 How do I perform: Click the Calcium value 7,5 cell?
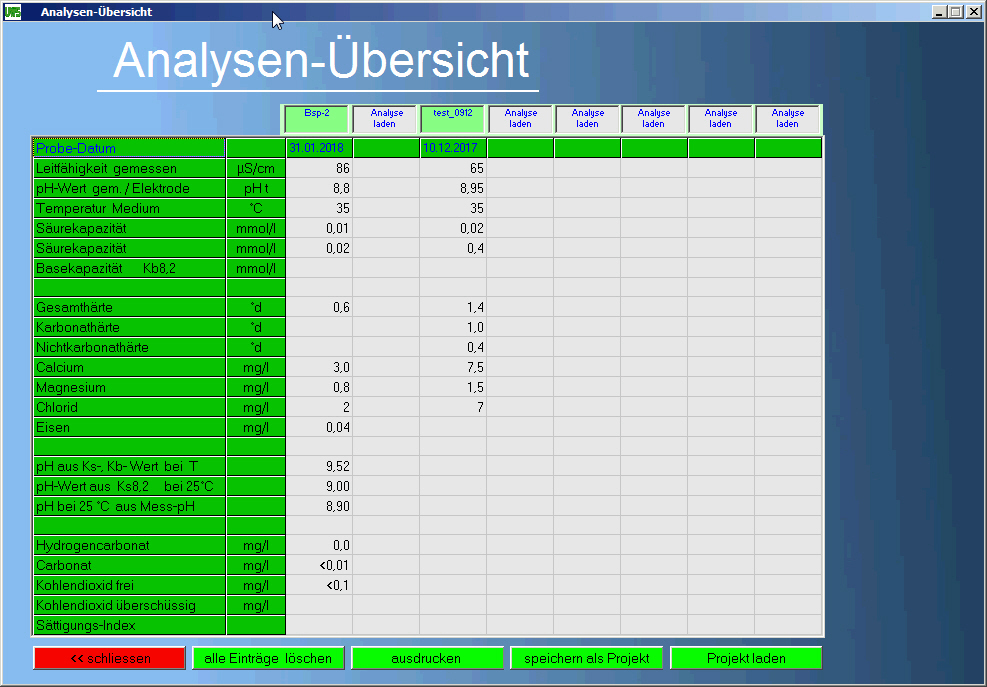click(453, 368)
